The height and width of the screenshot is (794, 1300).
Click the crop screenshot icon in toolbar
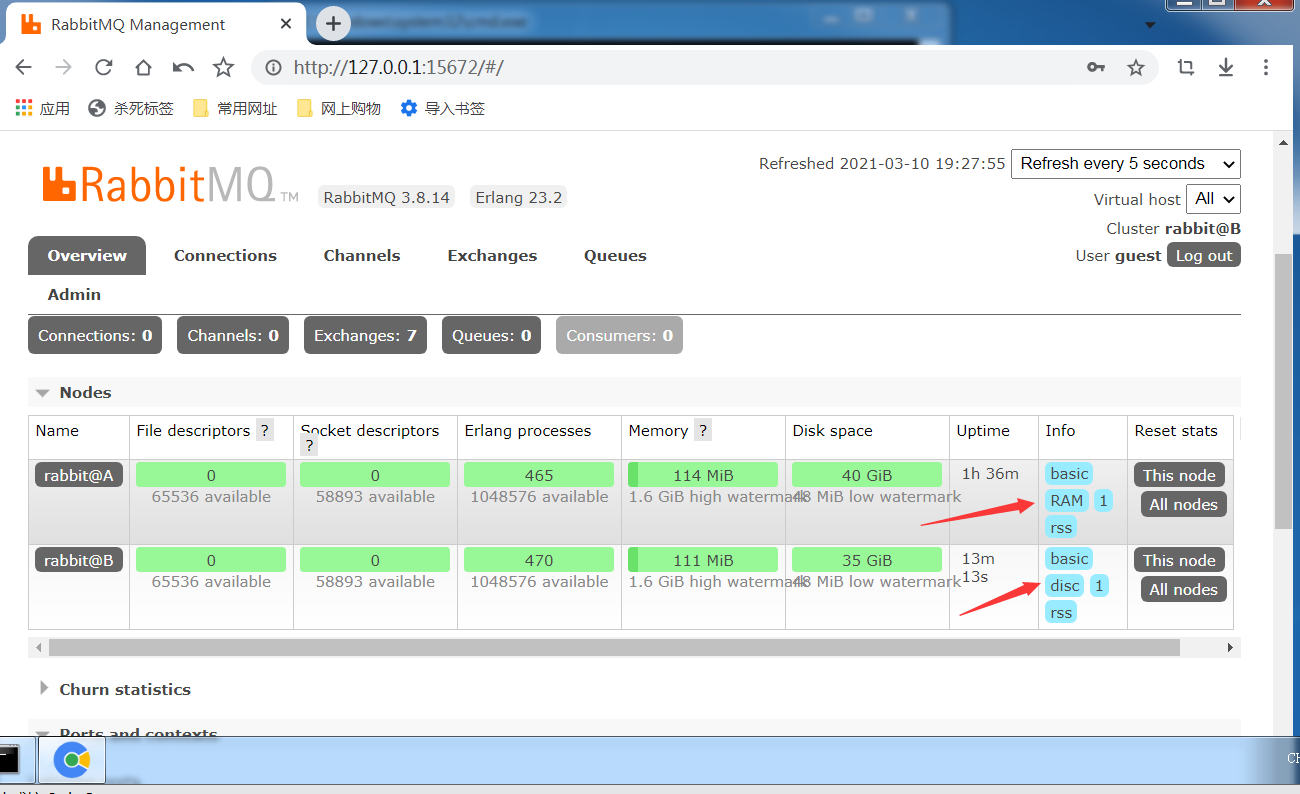(x=1186, y=67)
